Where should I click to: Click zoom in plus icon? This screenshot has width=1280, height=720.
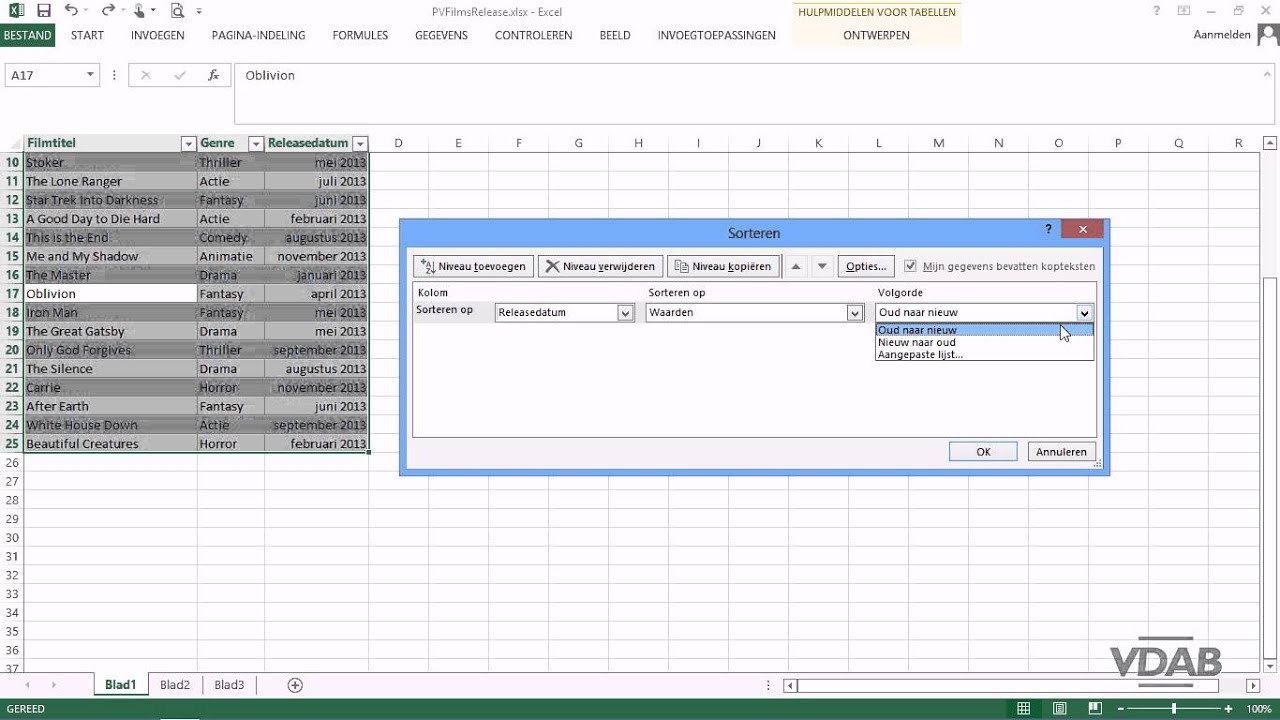point(1228,709)
